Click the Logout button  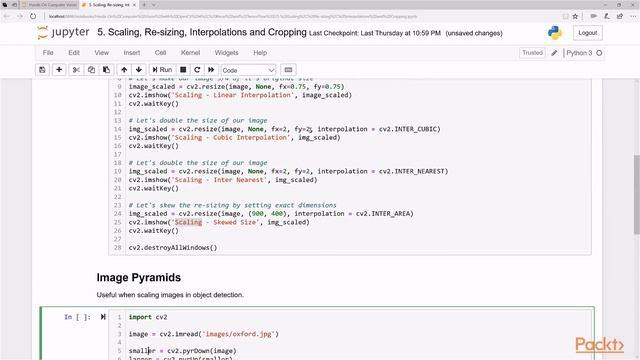click(x=588, y=33)
